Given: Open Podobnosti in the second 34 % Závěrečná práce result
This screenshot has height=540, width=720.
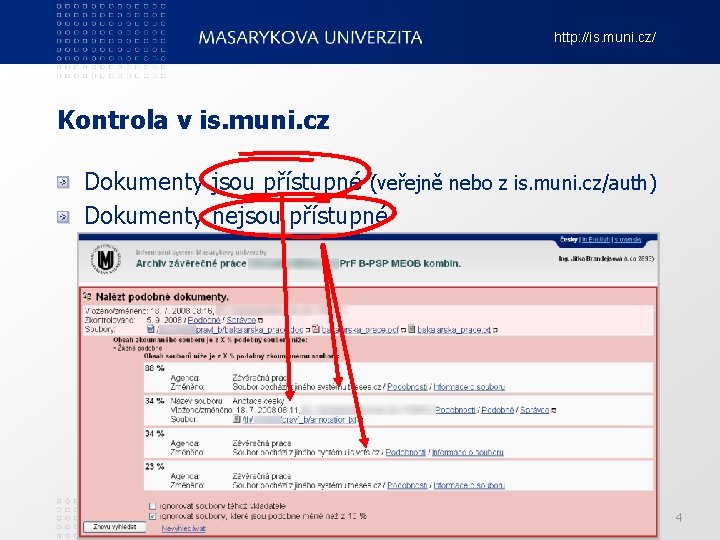Looking at the screenshot, I should point(406,452).
